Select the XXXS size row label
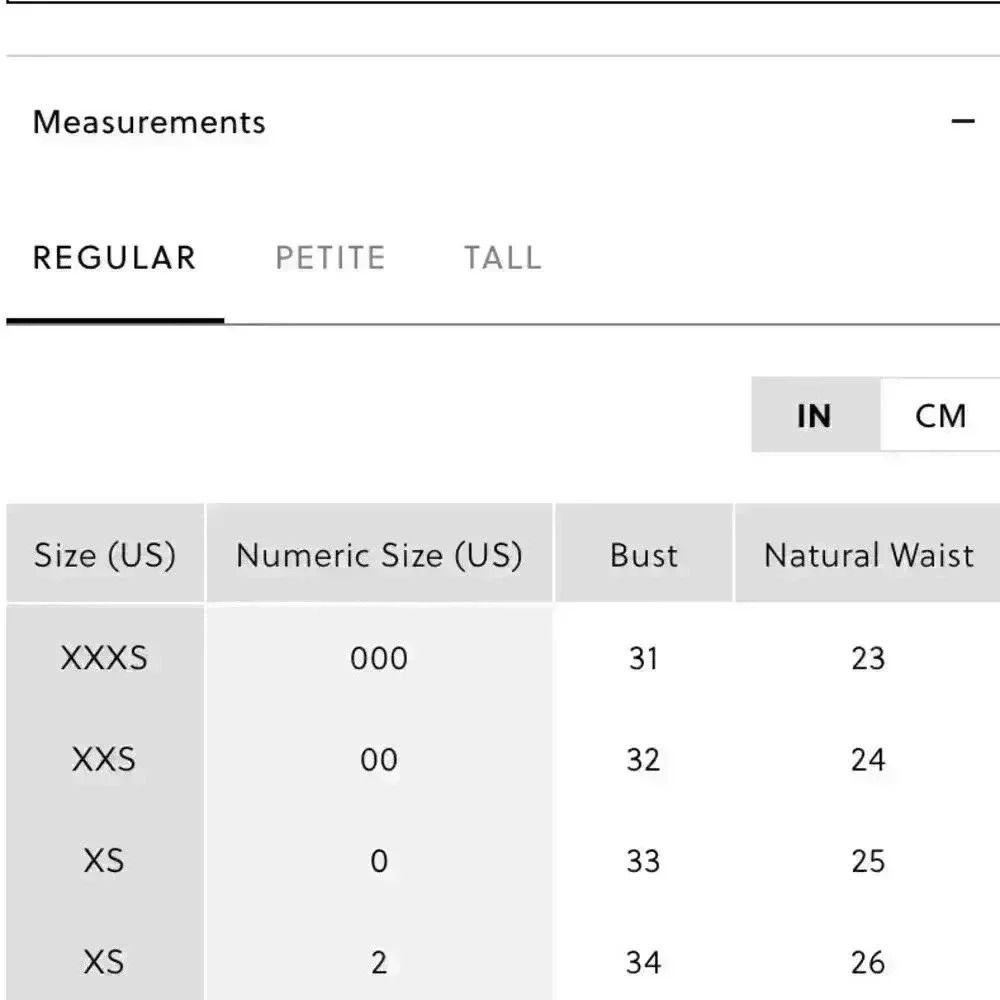 coord(105,658)
